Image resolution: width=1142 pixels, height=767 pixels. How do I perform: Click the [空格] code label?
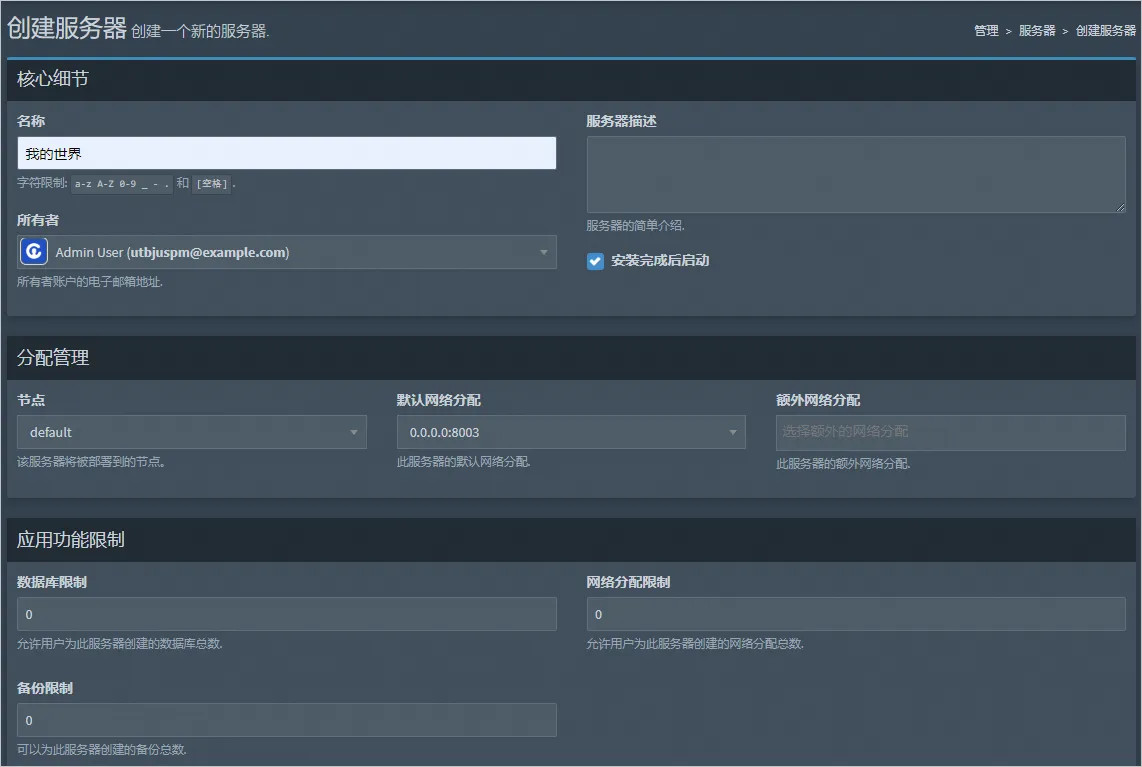pyautogui.click(x=212, y=184)
